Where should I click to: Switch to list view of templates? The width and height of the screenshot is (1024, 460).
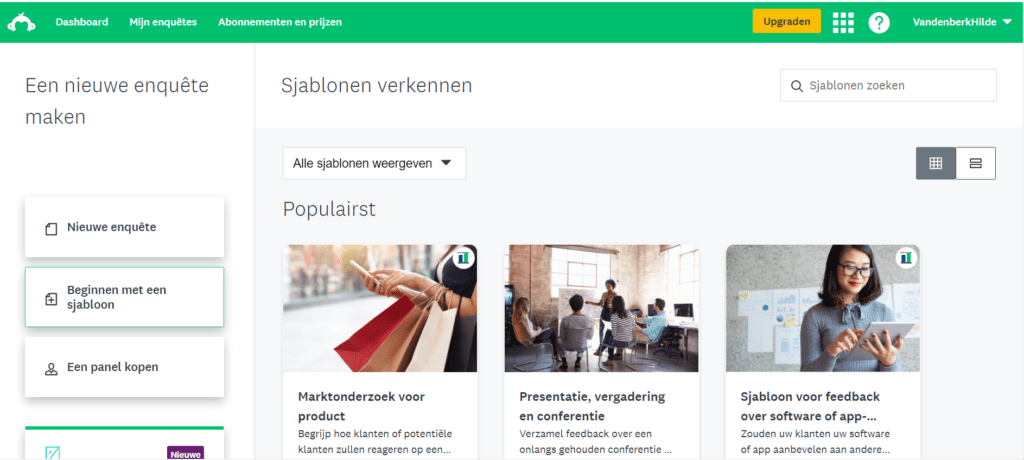pos(976,163)
